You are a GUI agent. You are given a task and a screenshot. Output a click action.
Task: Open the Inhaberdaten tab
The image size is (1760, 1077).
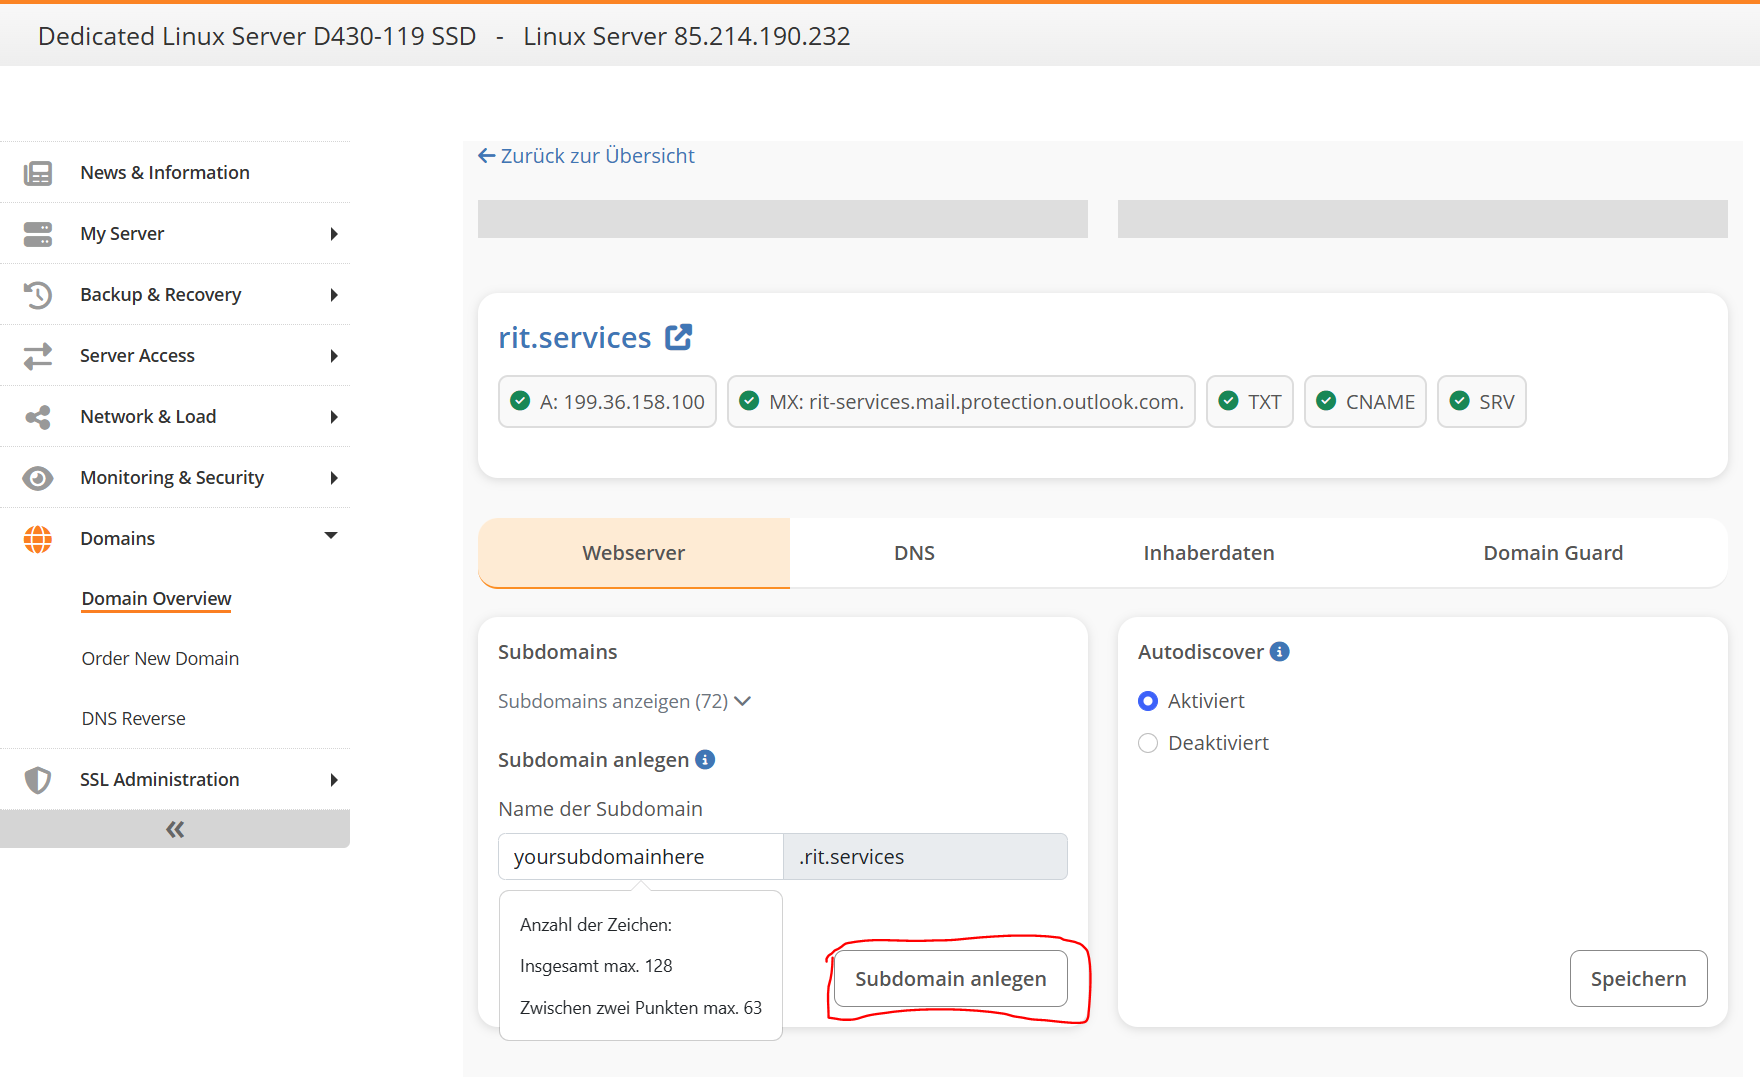(1209, 553)
